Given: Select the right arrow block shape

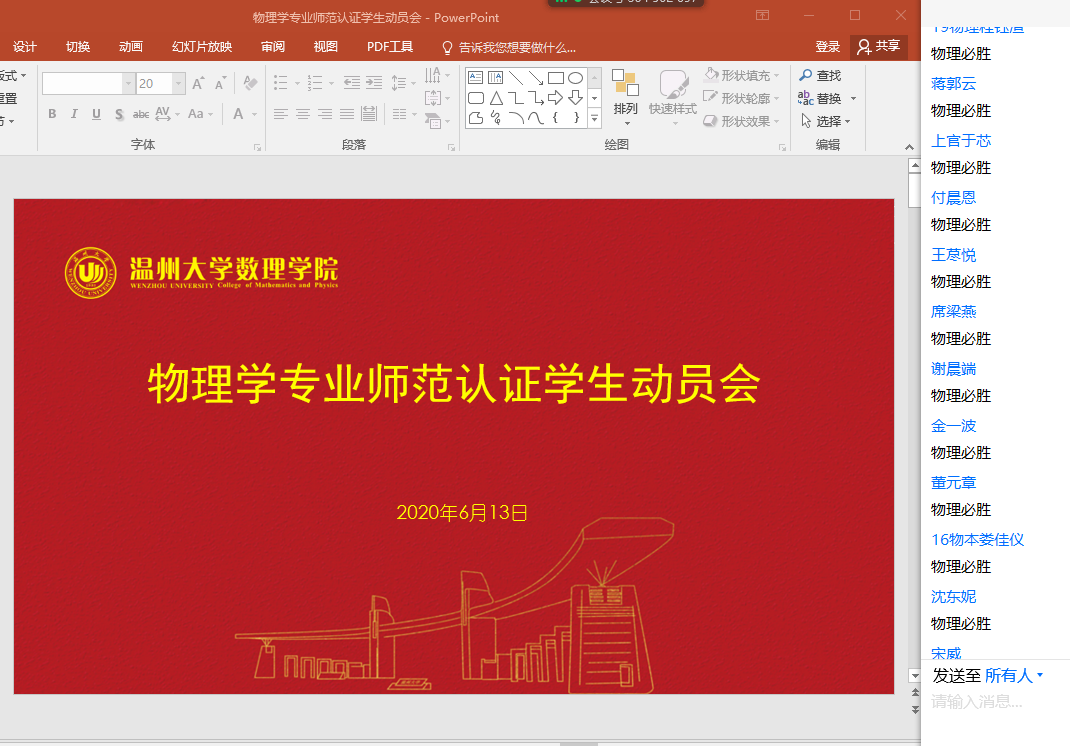Looking at the screenshot, I should pyautogui.click(x=555, y=98).
